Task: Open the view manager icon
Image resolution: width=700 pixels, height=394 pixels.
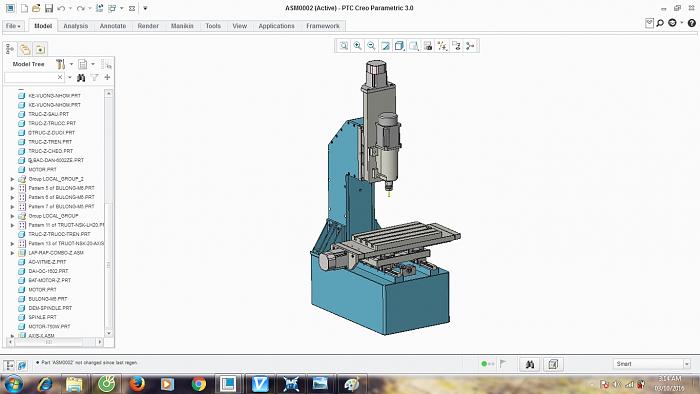Action: coord(428,46)
